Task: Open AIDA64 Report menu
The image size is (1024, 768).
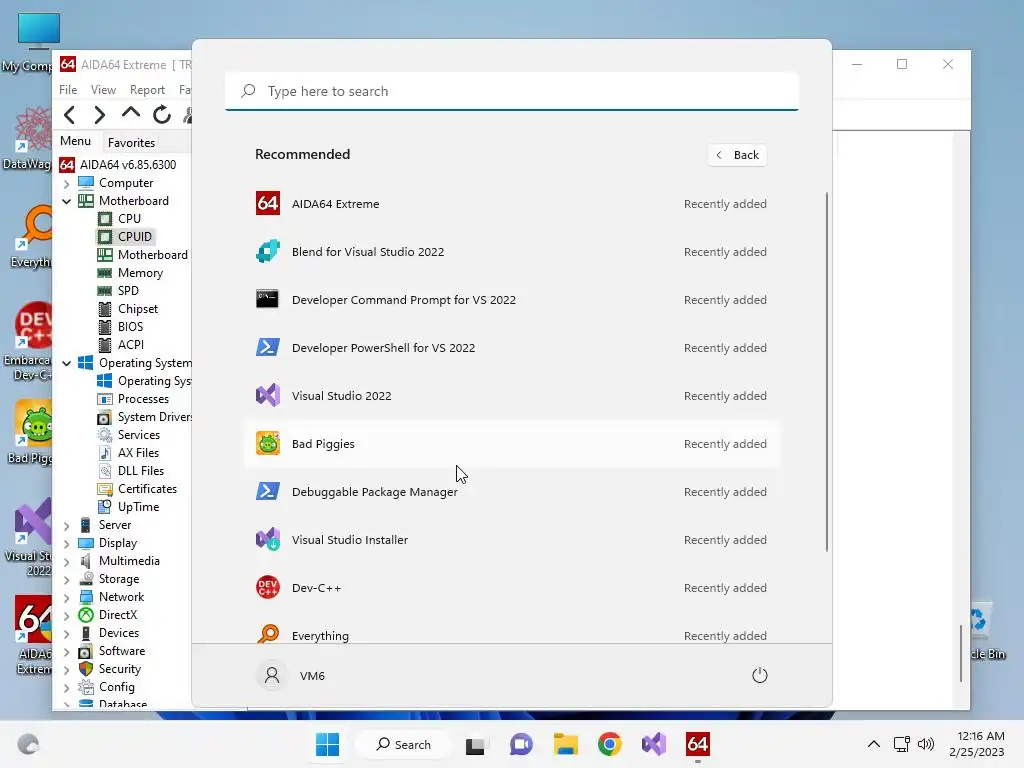Action: 147,89
